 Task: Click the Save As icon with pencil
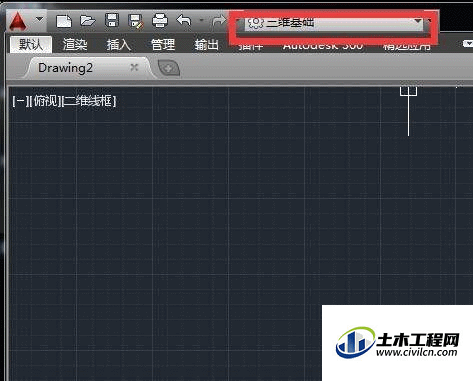point(136,21)
